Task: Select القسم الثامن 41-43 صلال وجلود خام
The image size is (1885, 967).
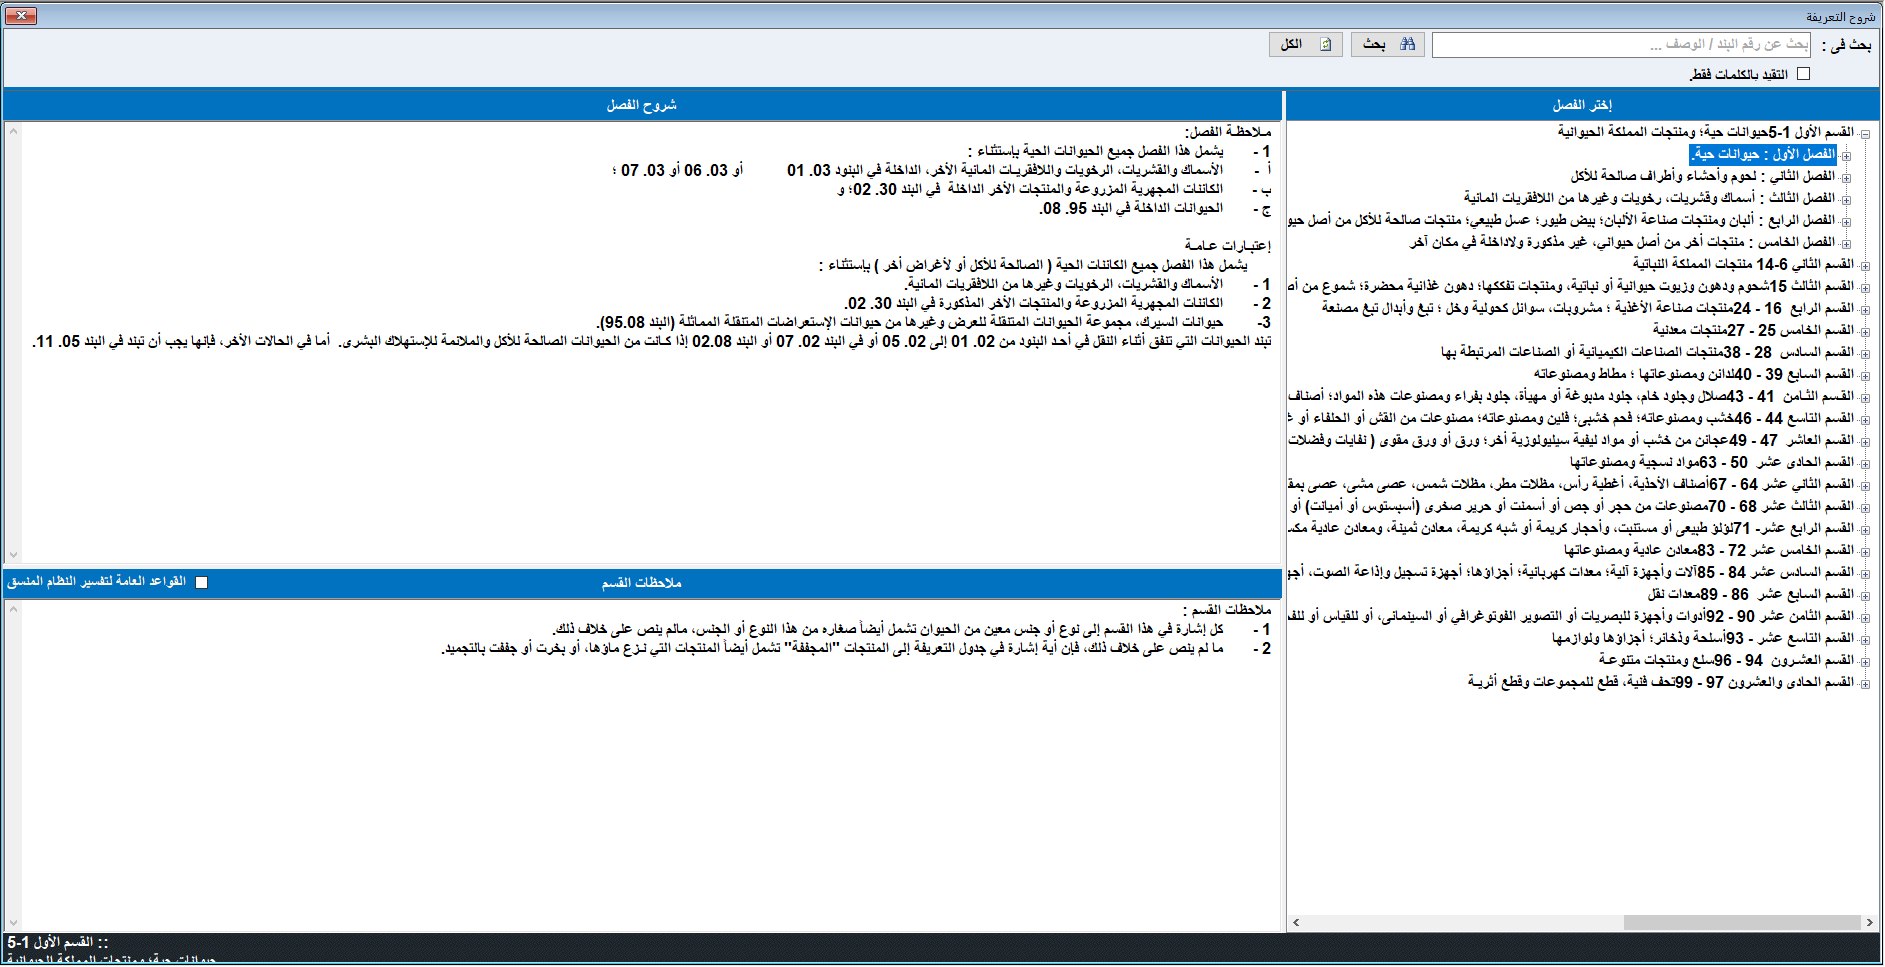Action: coord(1572,396)
